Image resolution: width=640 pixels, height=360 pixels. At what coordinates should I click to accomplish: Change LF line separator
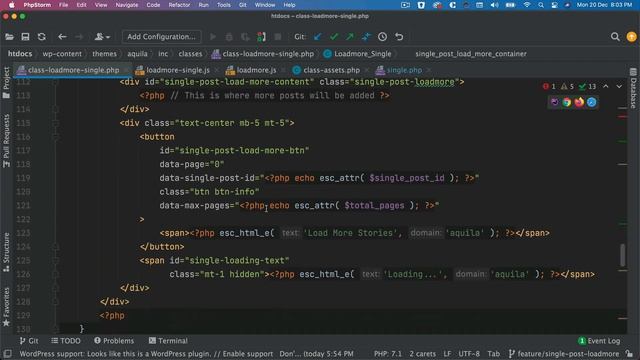point(447,354)
